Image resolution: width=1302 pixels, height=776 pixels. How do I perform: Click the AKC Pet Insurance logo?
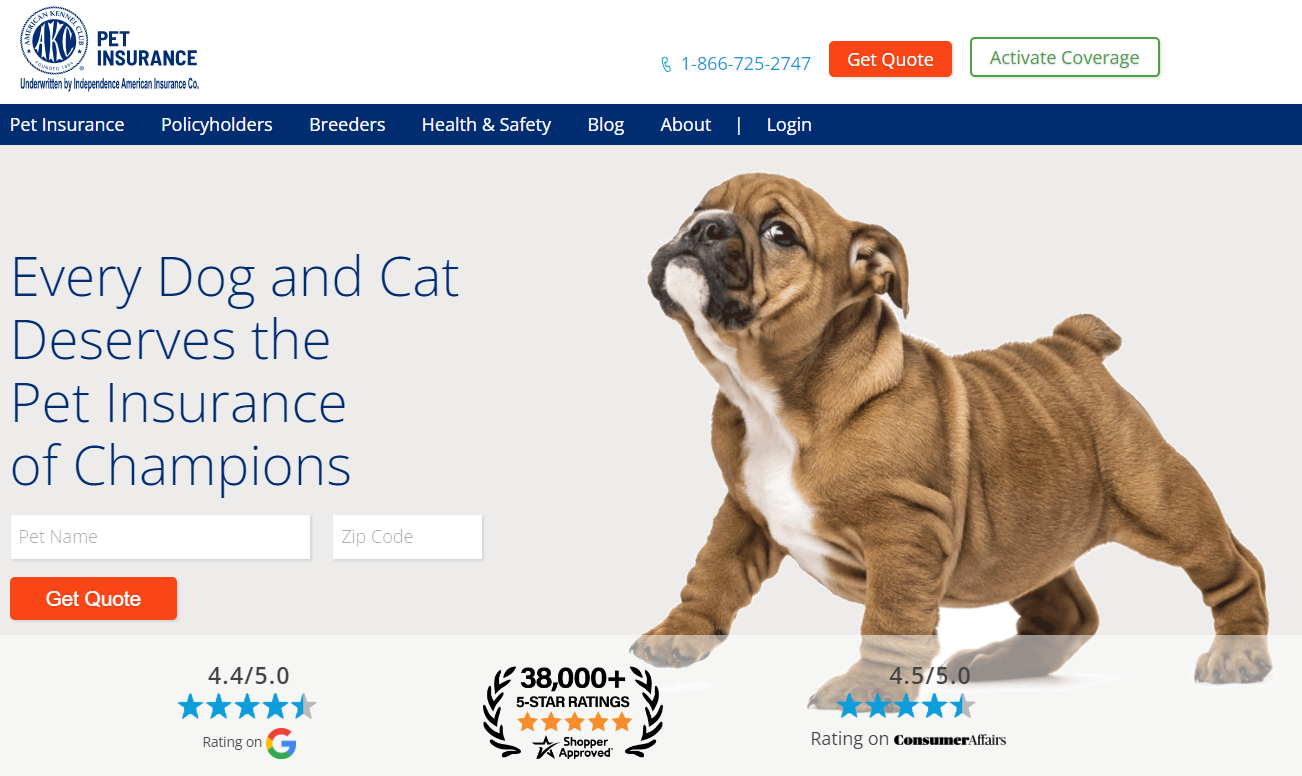109,49
